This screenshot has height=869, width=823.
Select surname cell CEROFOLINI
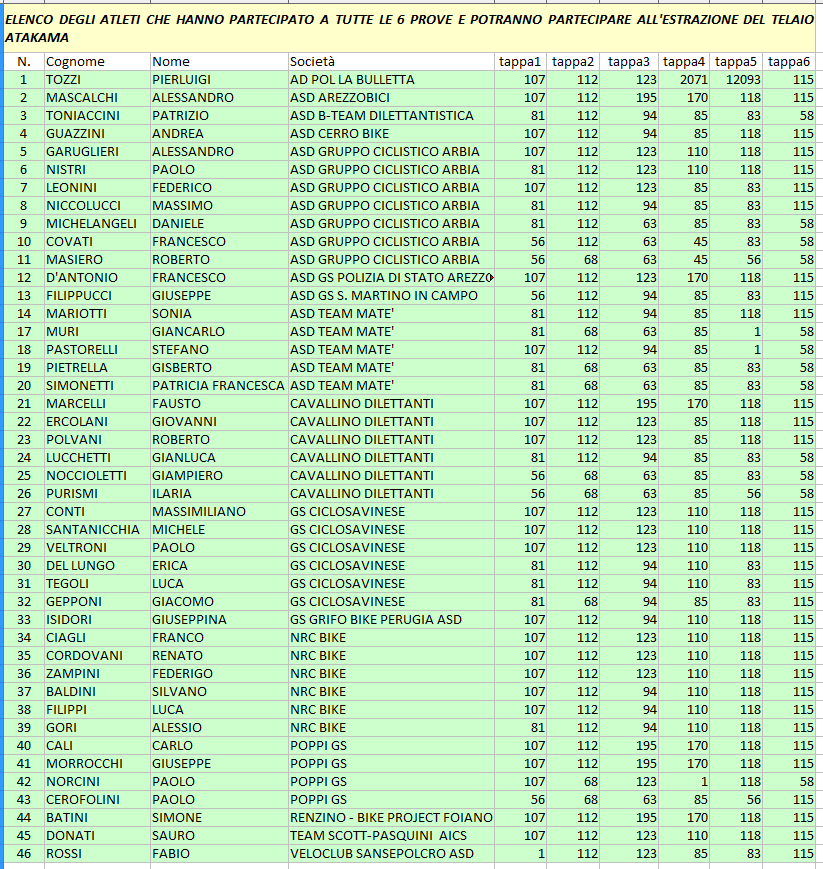97,800
